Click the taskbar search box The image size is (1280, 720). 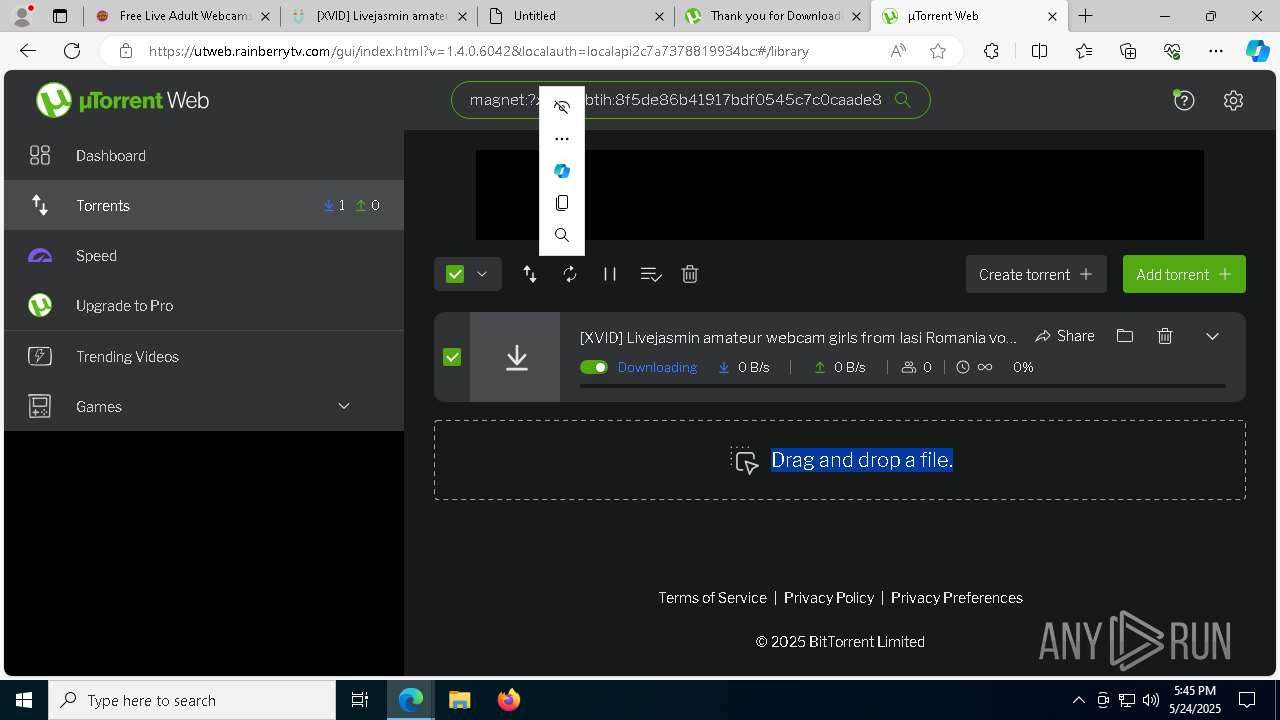coord(192,700)
